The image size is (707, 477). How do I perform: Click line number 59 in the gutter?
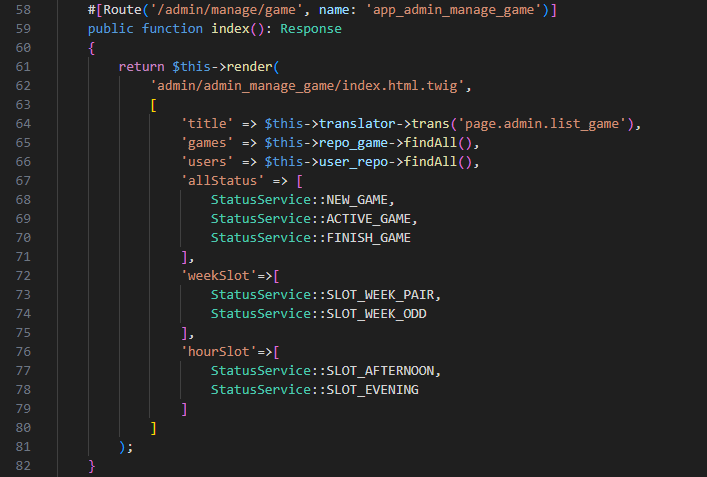(23, 28)
